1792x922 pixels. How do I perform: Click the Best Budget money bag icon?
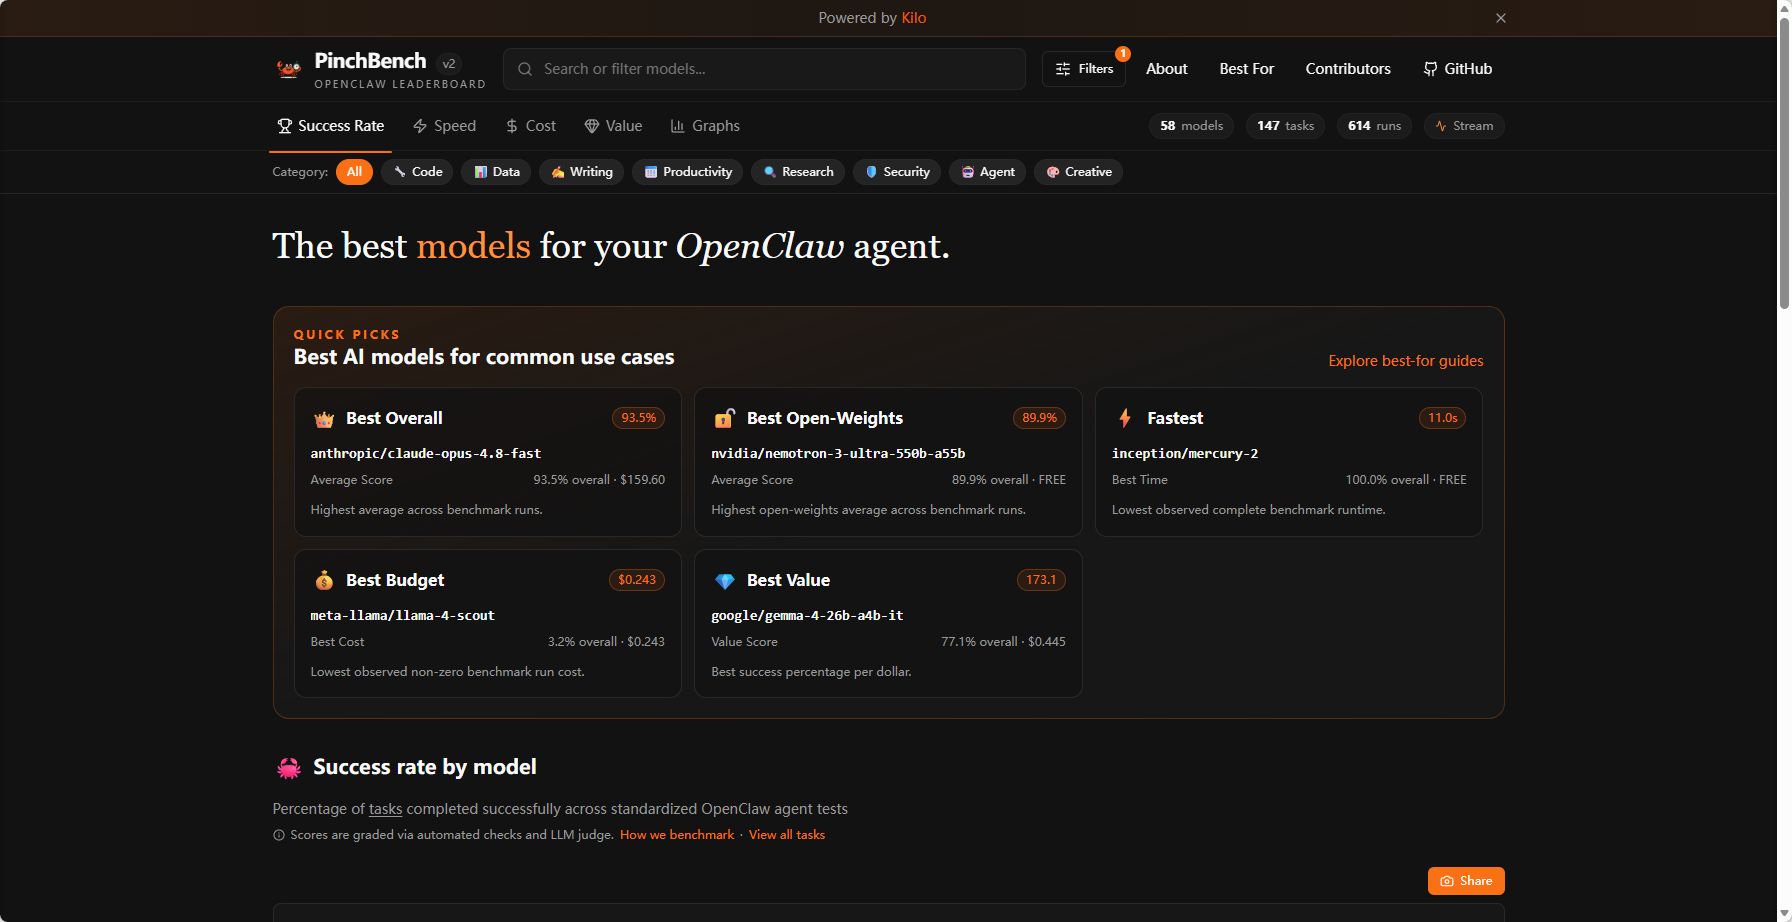[324, 580]
